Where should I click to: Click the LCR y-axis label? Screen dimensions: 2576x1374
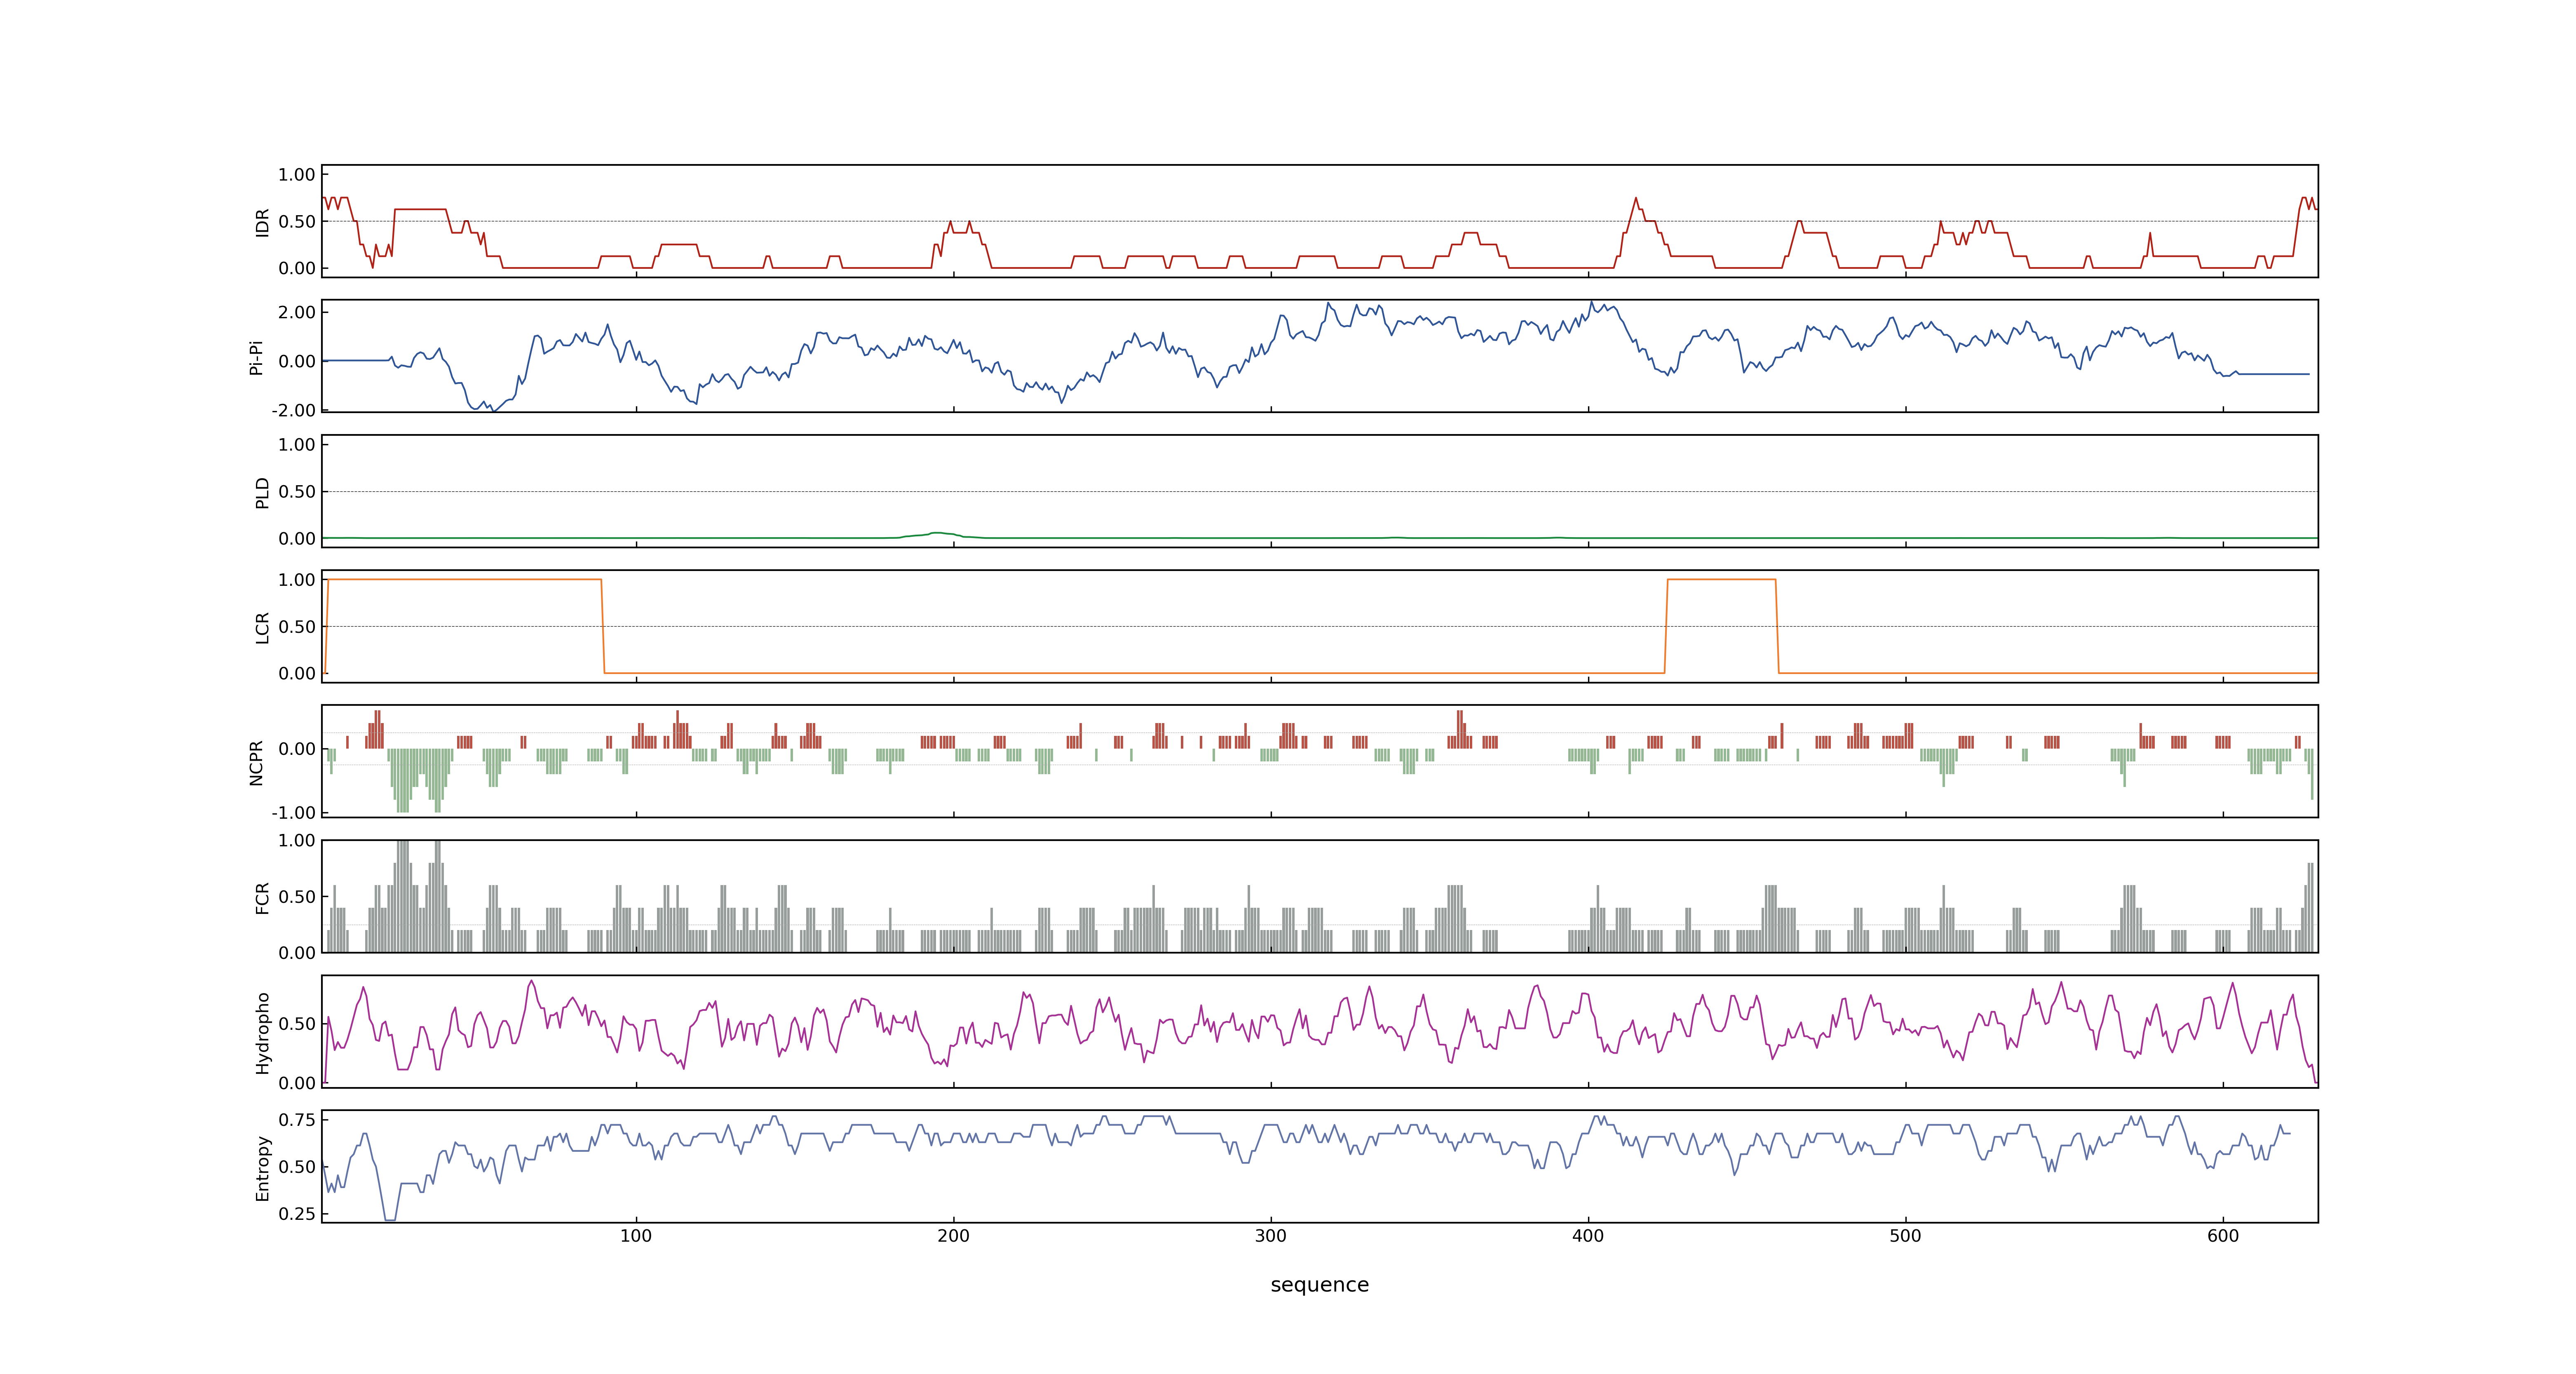click(262, 627)
